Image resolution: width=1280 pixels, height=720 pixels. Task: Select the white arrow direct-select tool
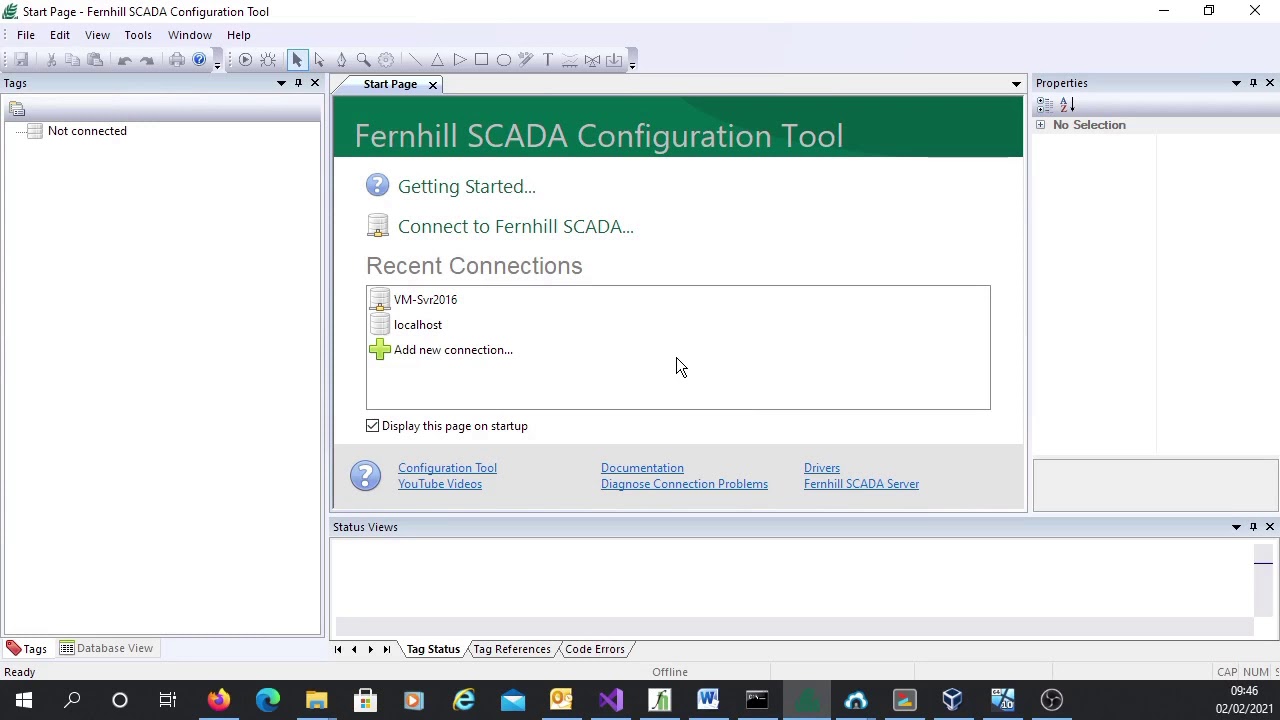click(x=319, y=60)
